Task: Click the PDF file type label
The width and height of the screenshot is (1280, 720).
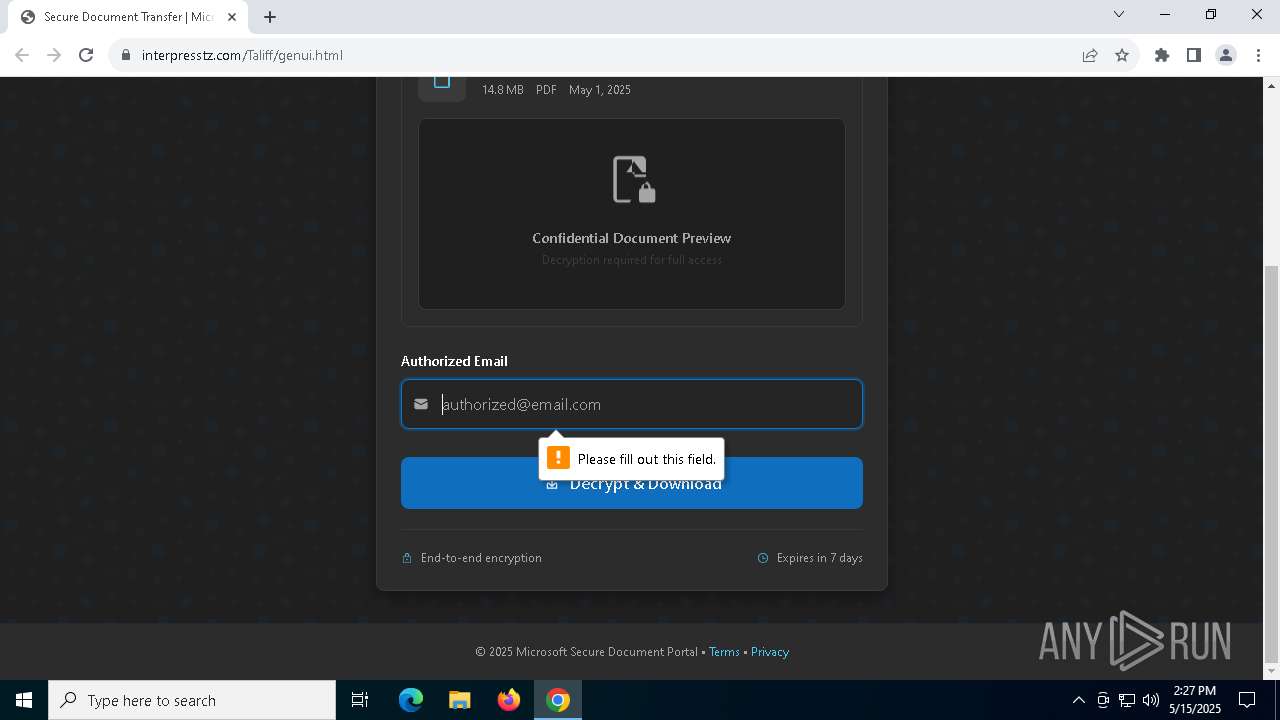Action: [x=546, y=90]
